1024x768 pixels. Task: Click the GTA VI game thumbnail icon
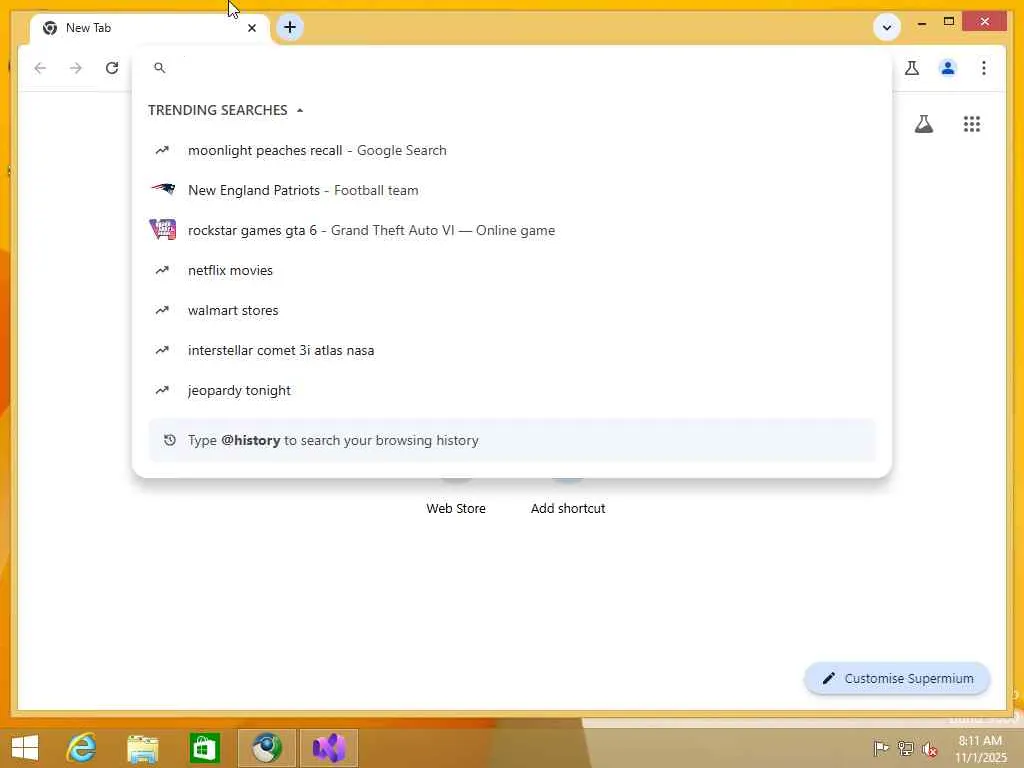tap(163, 229)
